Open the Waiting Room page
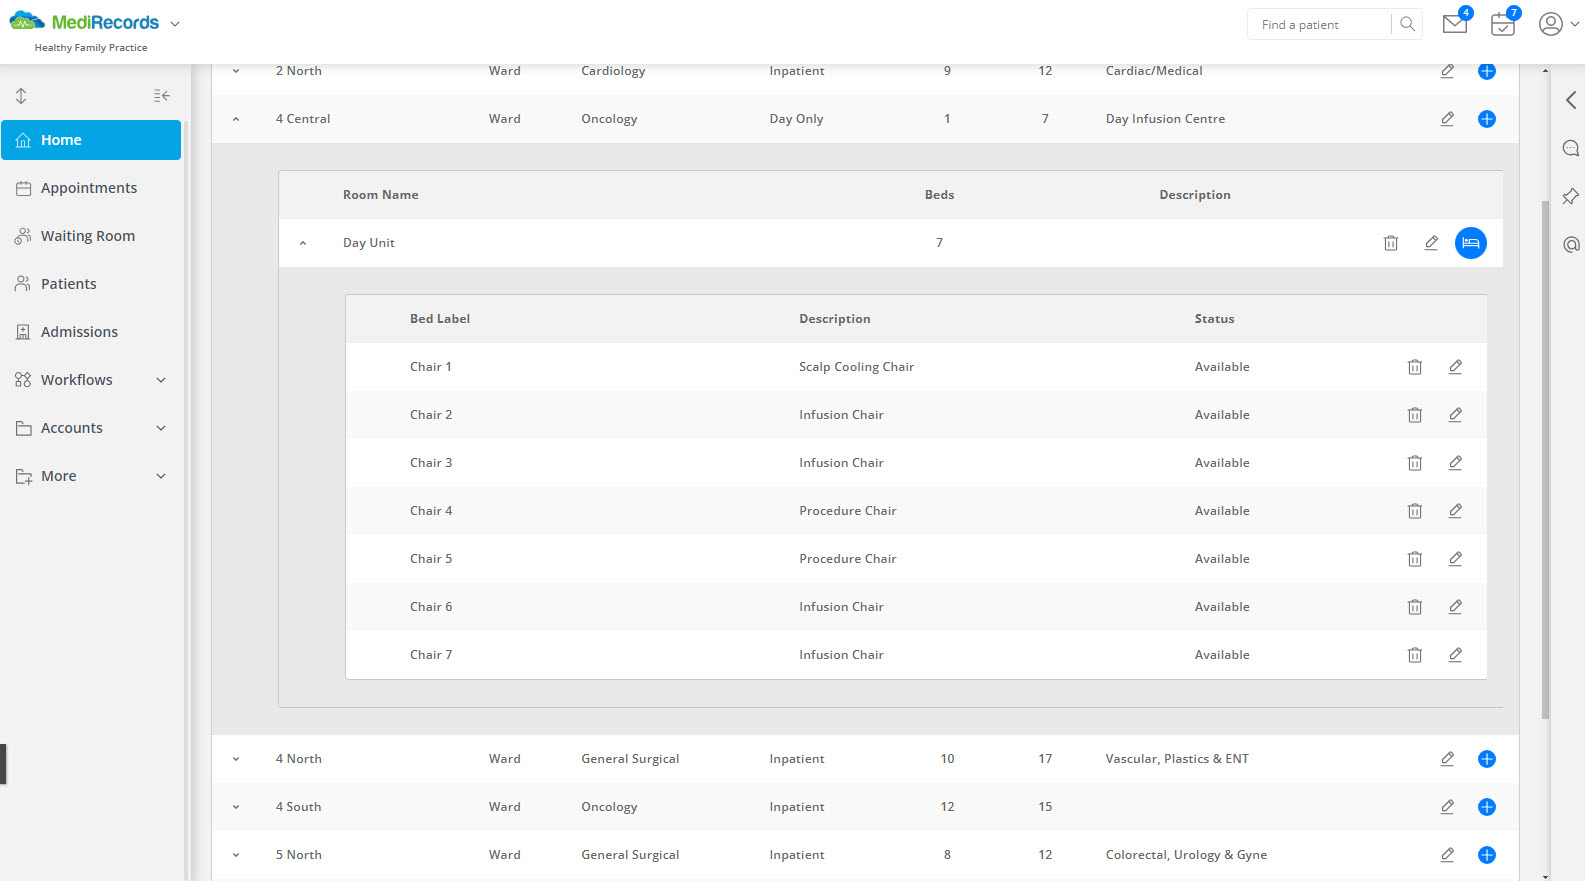 [x=87, y=236]
